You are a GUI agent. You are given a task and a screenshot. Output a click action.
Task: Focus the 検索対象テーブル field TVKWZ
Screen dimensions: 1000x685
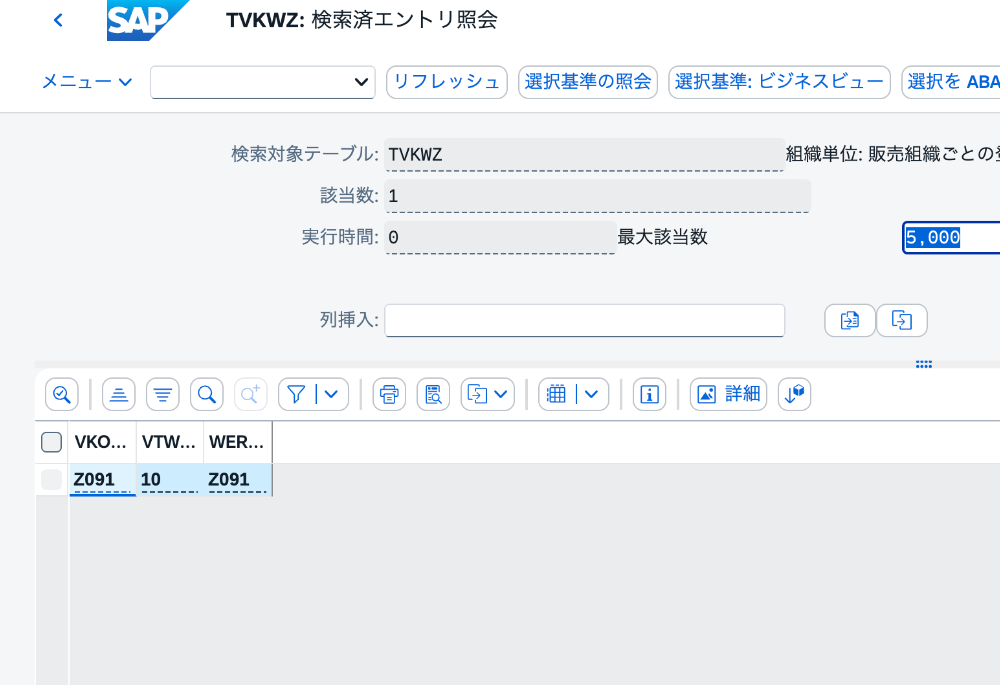click(584, 154)
